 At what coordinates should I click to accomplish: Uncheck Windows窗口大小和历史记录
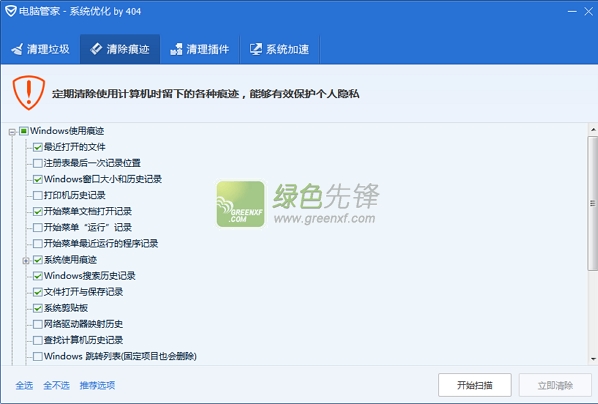(37, 179)
